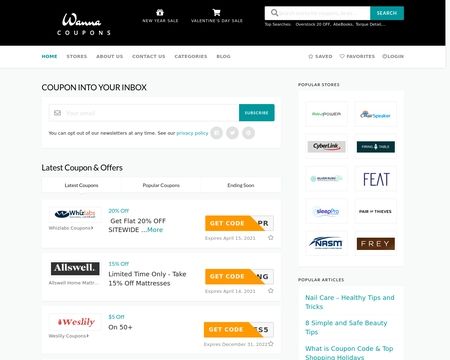Click the email envelope icon in subscribe box

(57, 113)
